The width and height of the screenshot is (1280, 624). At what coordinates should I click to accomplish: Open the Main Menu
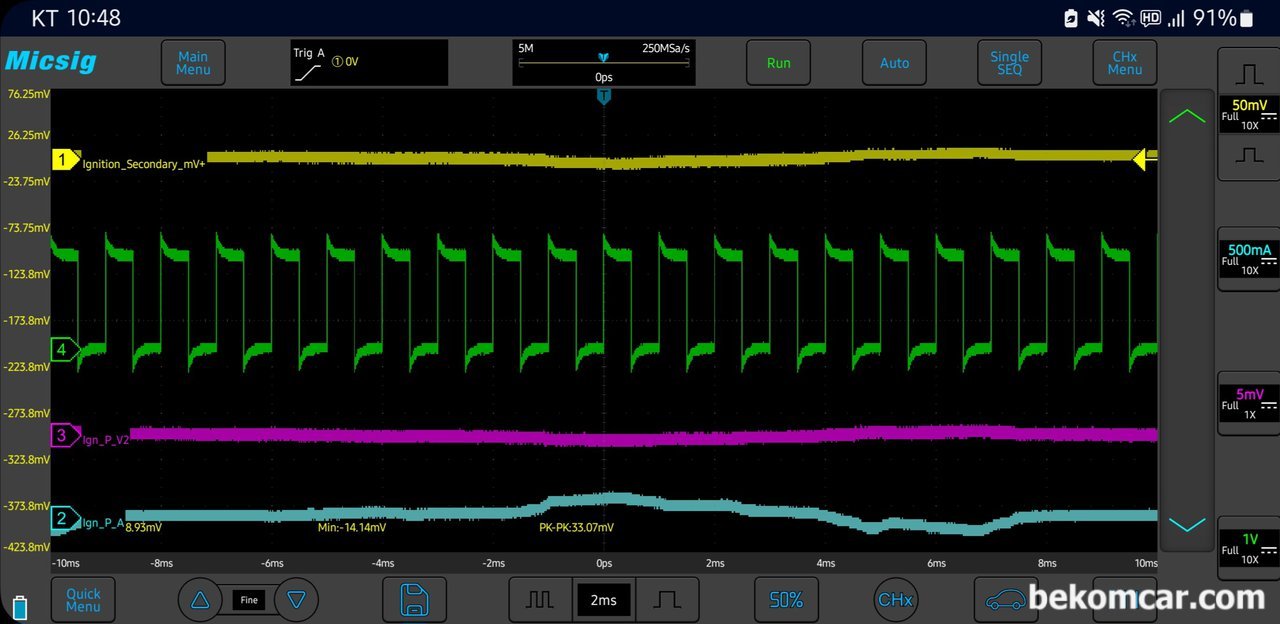pyautogui.click(x=193, y=63)
